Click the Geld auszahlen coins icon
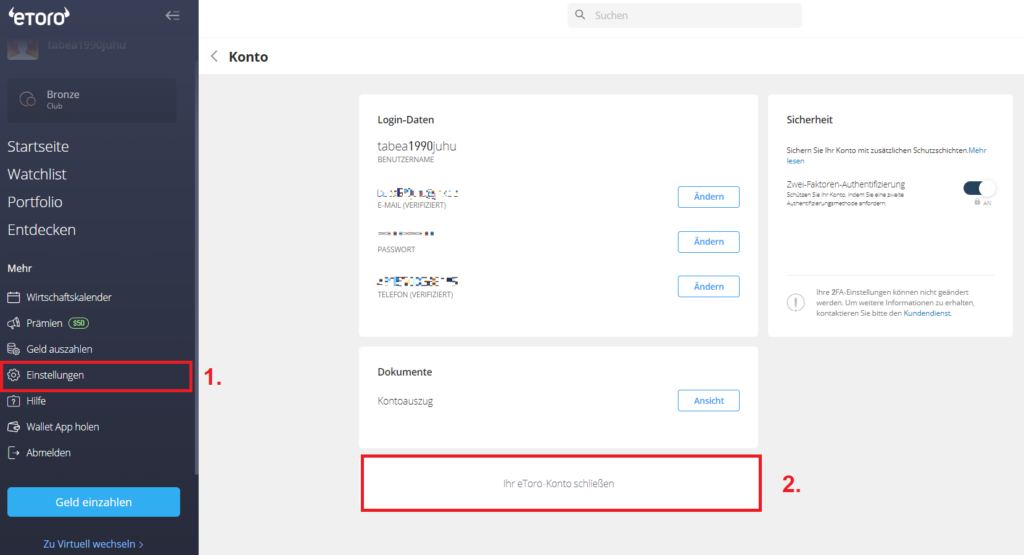 [14, 349]
